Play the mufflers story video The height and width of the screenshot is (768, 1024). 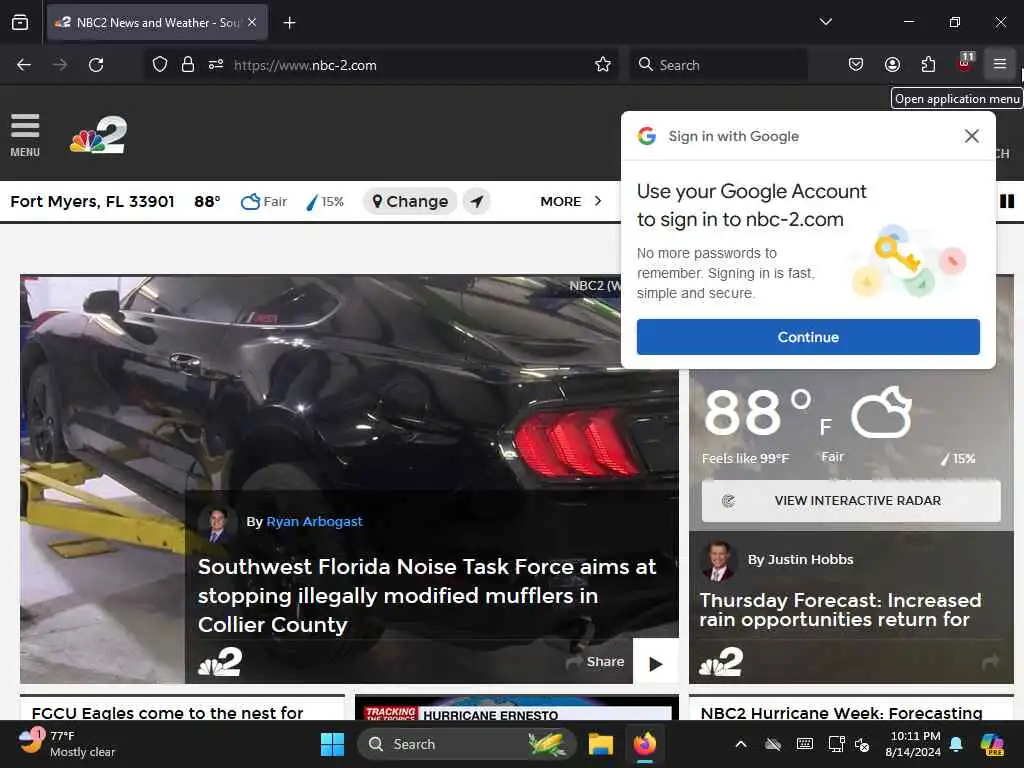point(656,664)
